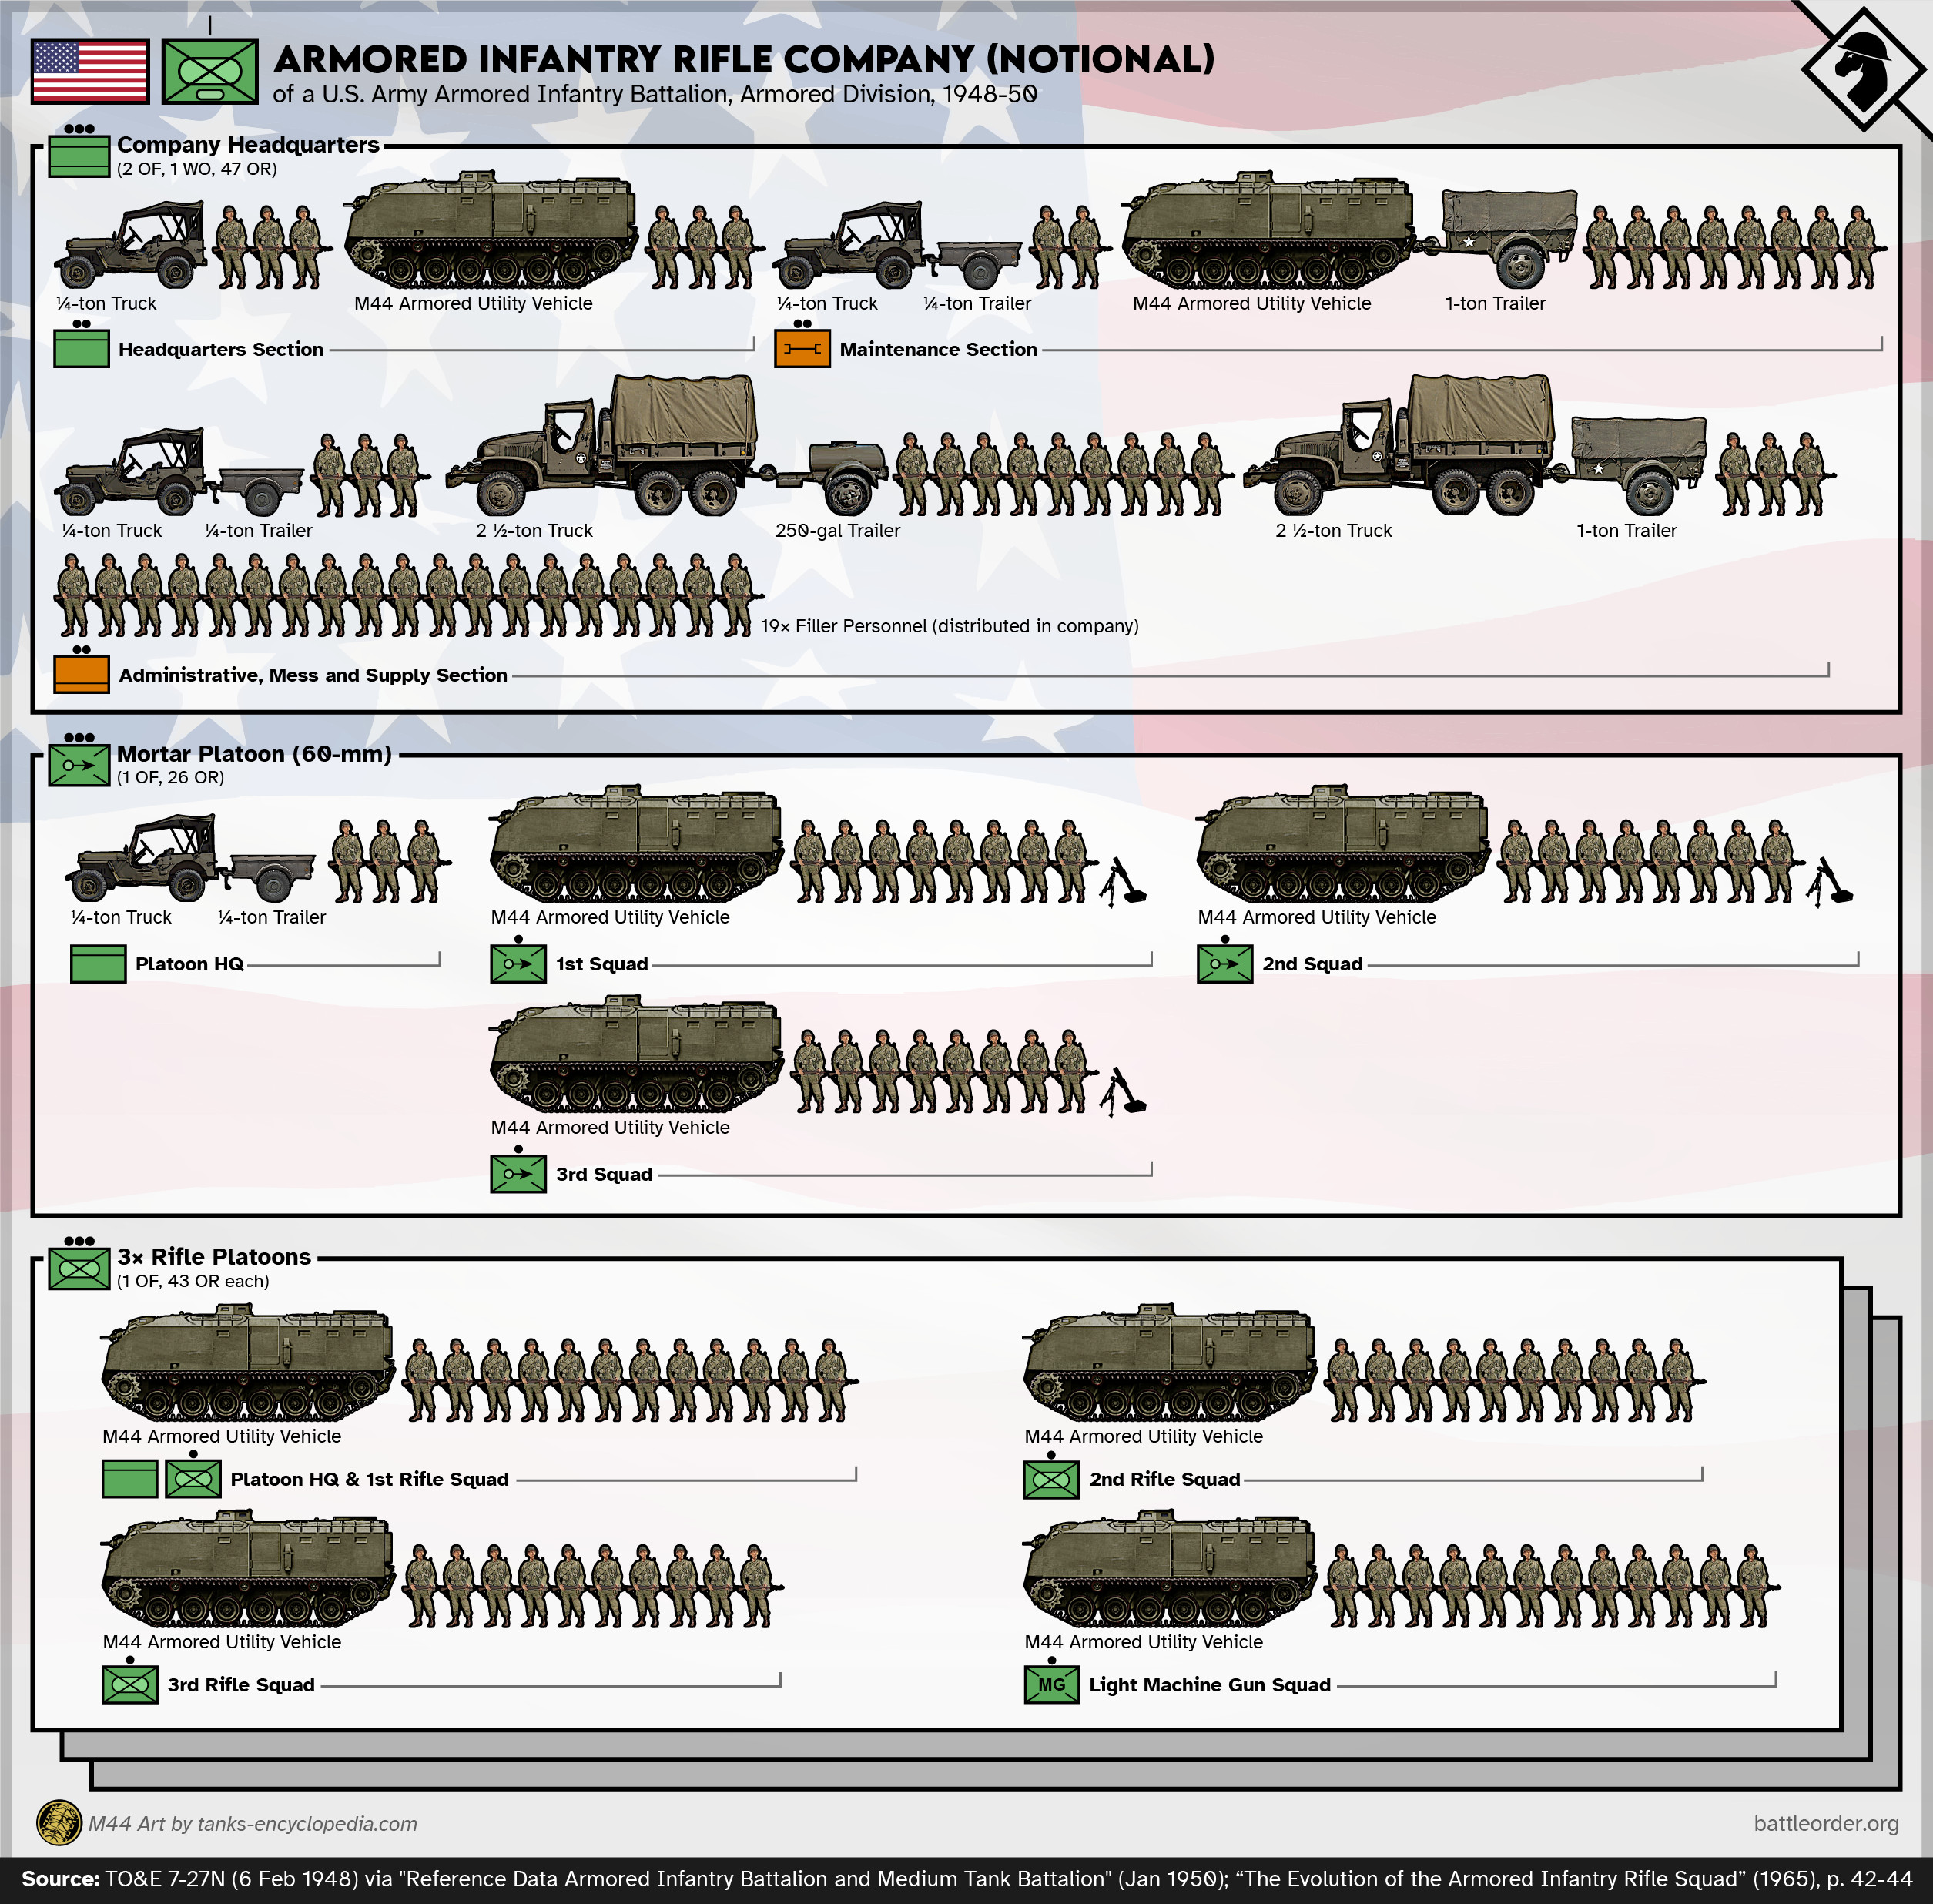Select the Administrative, Mess and Supply symbol
The width and height of the screenshot is (1933, 1904).
[80, 674]
